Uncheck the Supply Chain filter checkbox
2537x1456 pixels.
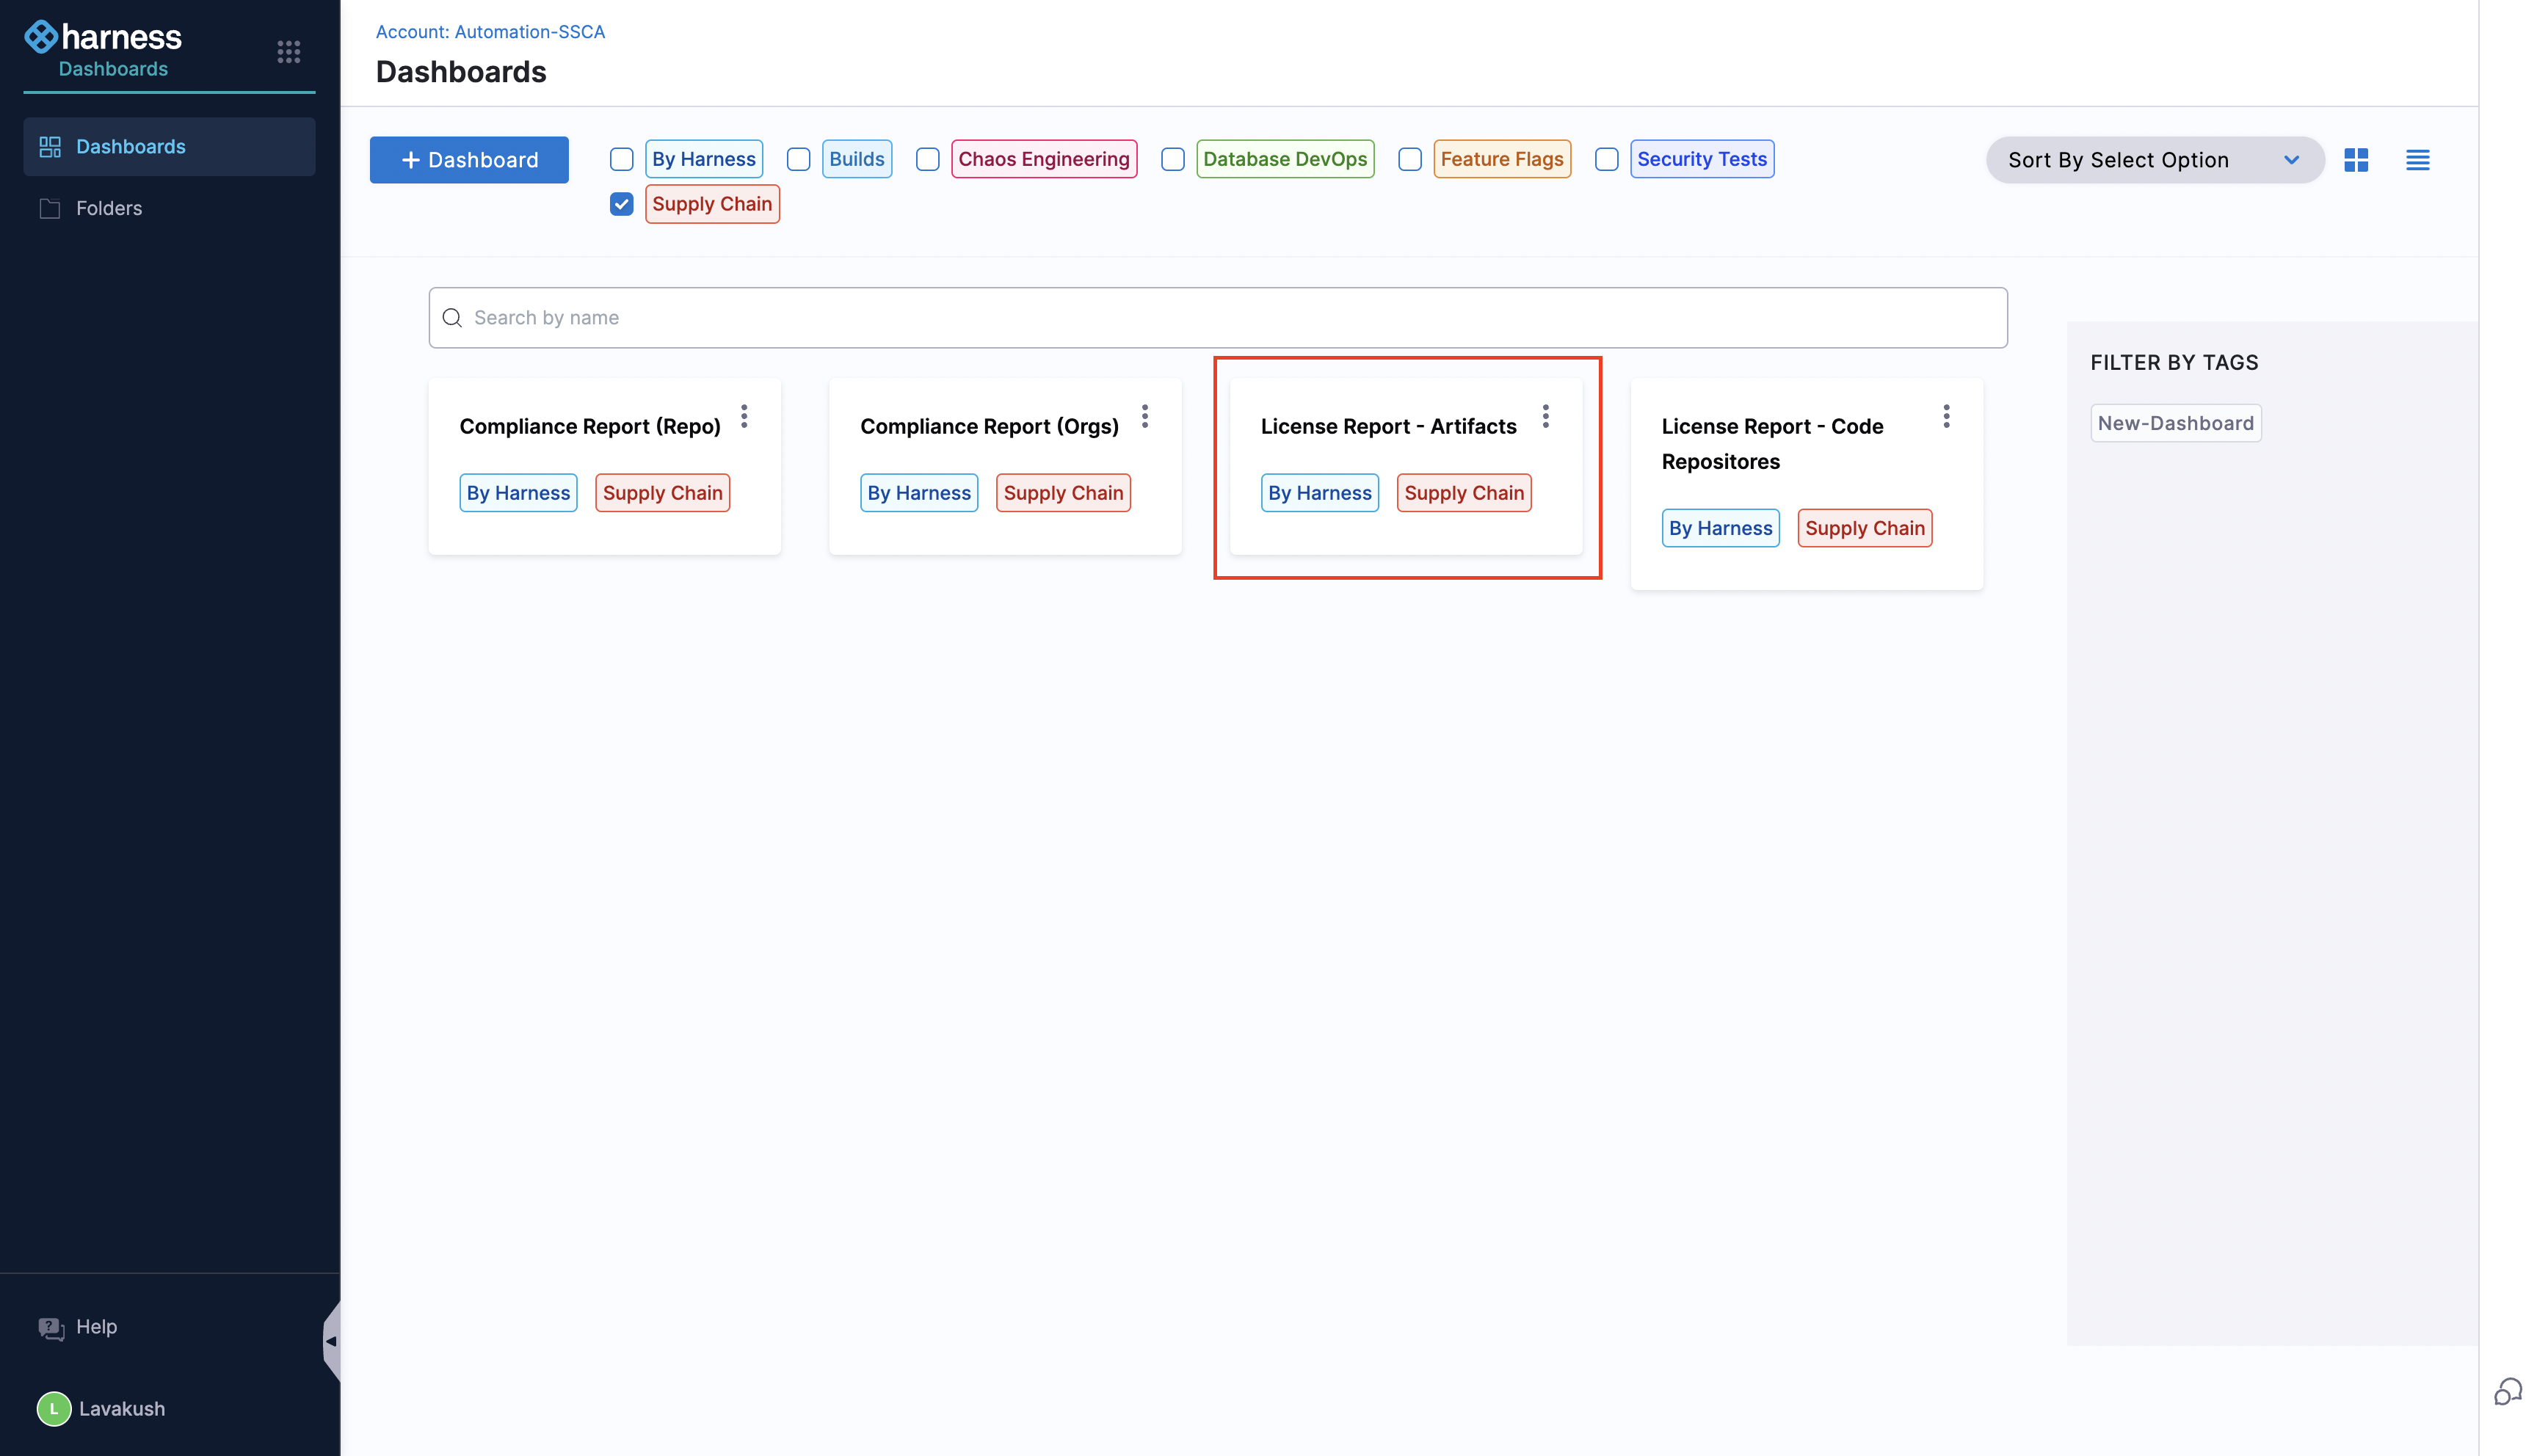pos(621,204)
